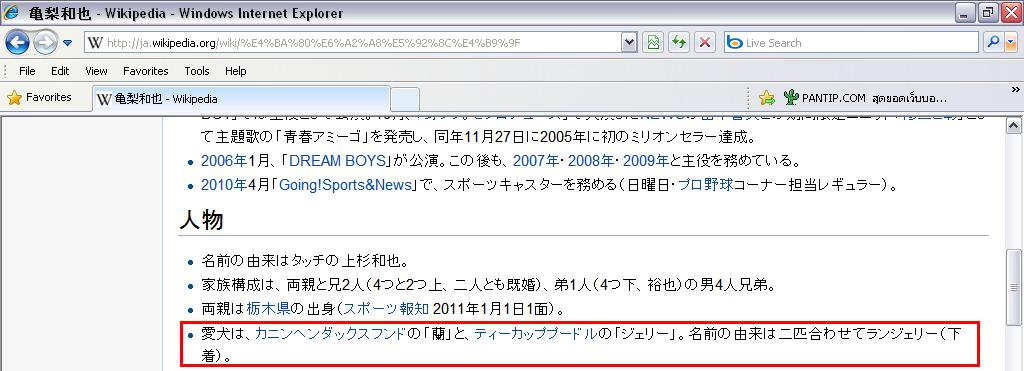The height and width of the screenshot is (371, 1024).
Task: Click the red Stop loading icon
Action: [705, 43]
